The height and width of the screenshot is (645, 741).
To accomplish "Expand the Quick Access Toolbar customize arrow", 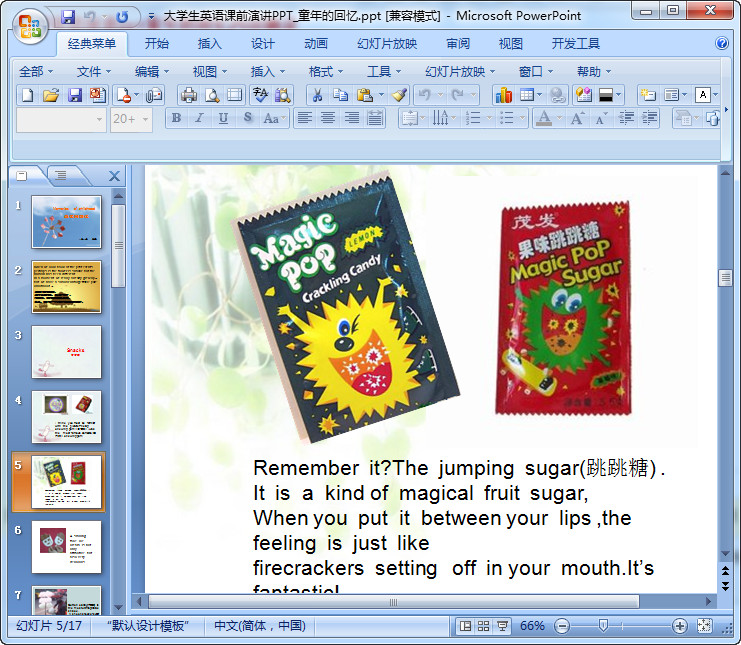I will (151, 16).
